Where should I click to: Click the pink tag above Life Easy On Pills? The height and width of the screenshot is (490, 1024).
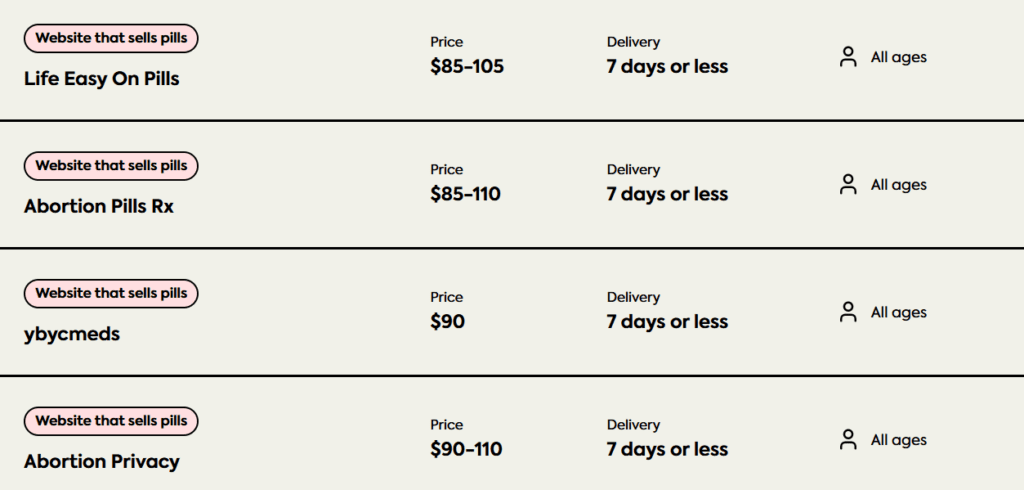point(111,38)
